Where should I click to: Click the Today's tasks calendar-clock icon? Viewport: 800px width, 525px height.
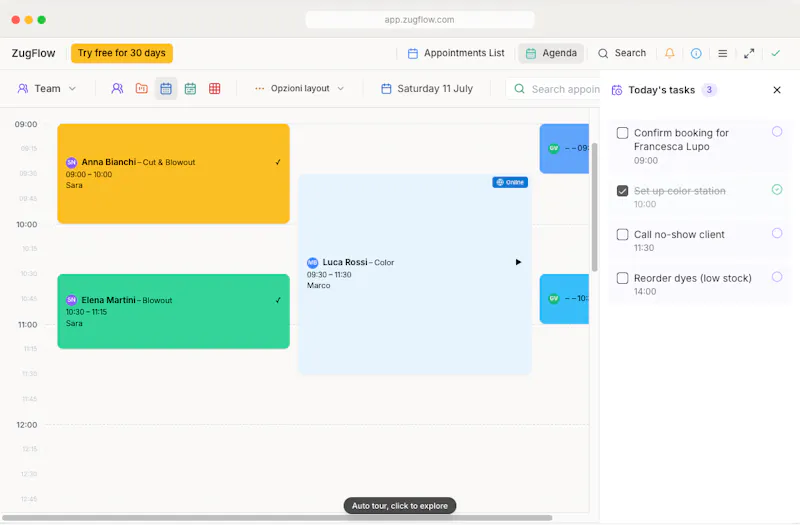click(x=617, y=90)
